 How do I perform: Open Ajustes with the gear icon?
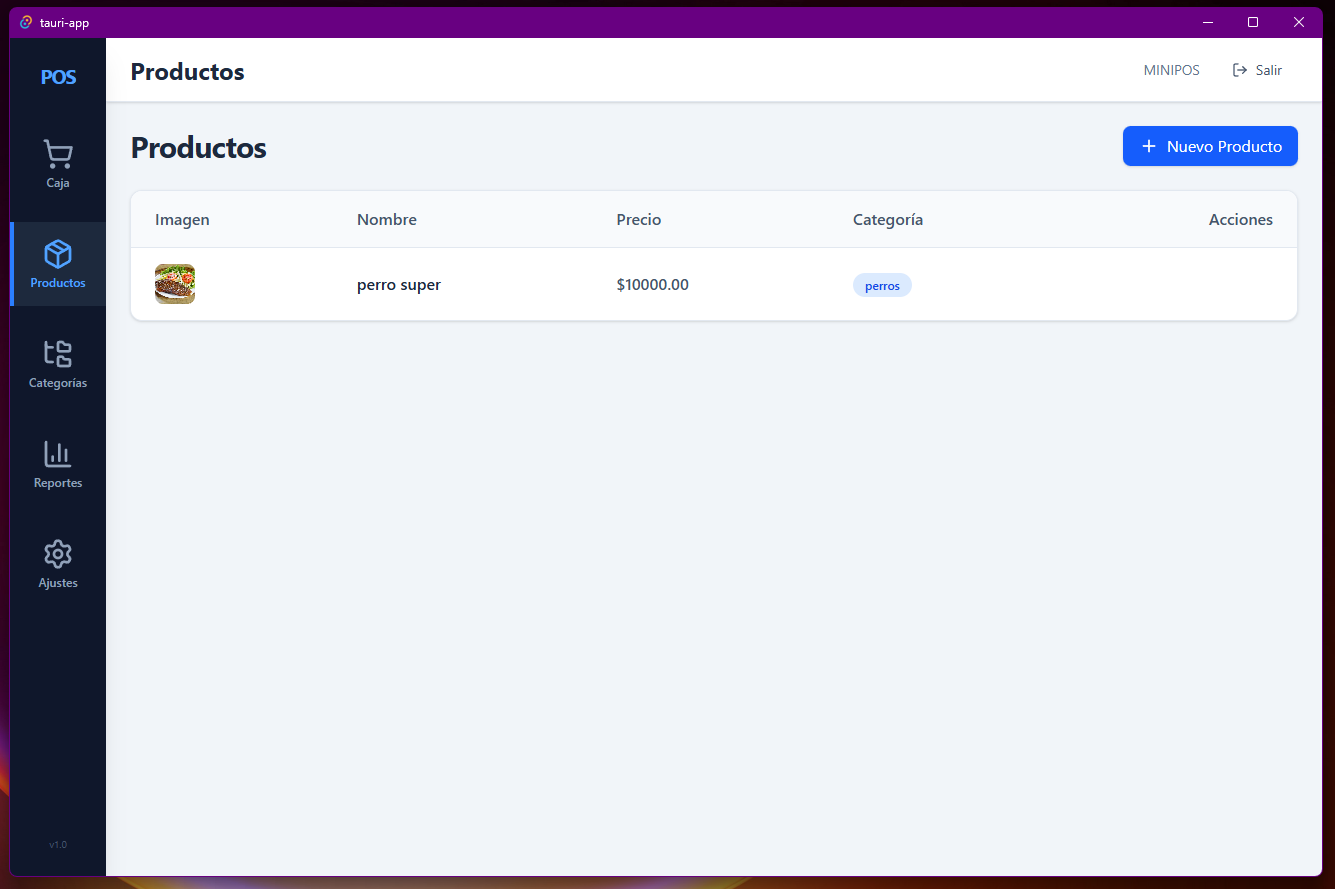(58, 554)
